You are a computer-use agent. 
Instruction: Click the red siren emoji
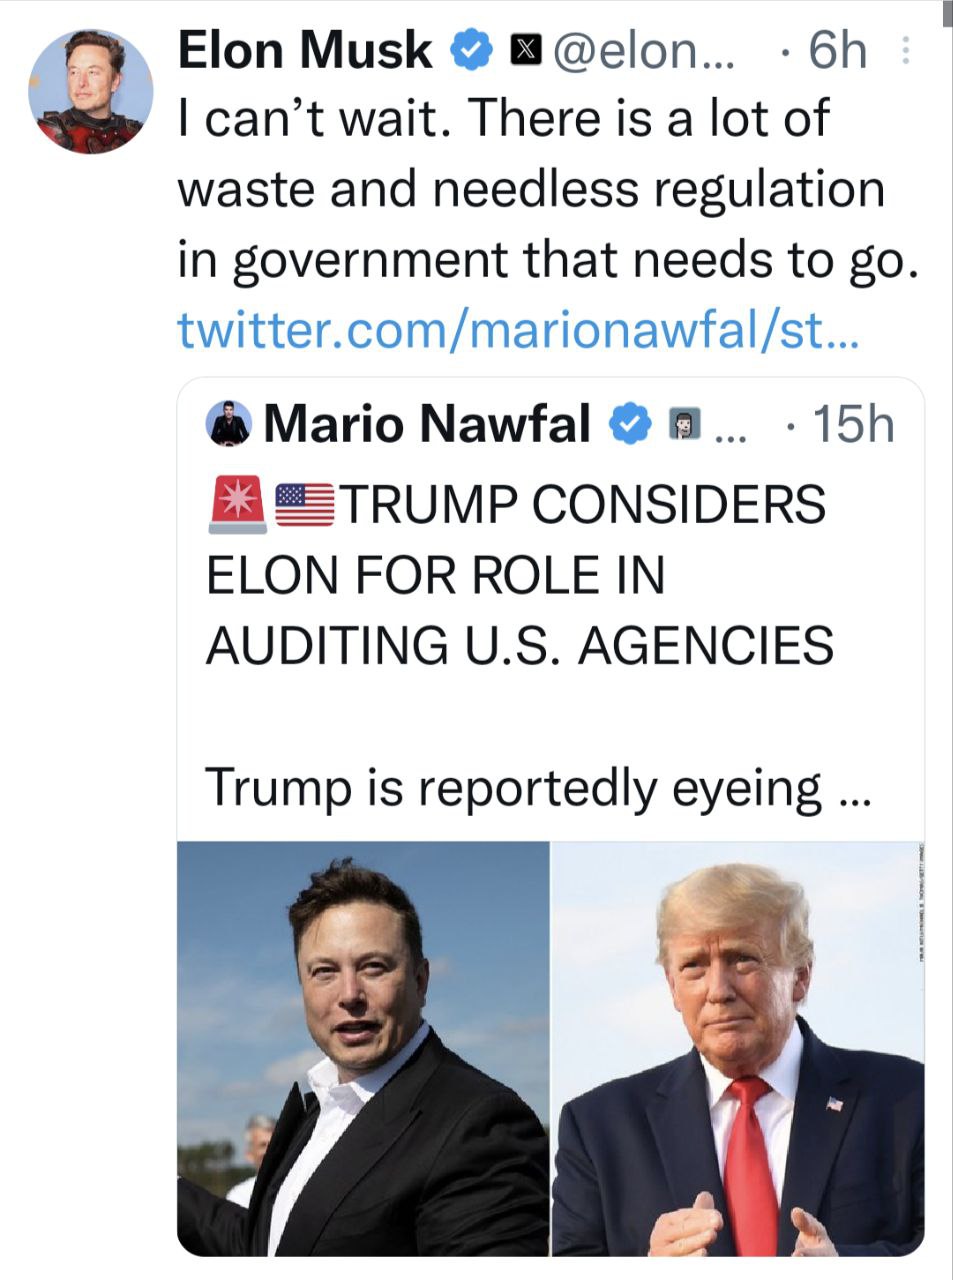237,503
